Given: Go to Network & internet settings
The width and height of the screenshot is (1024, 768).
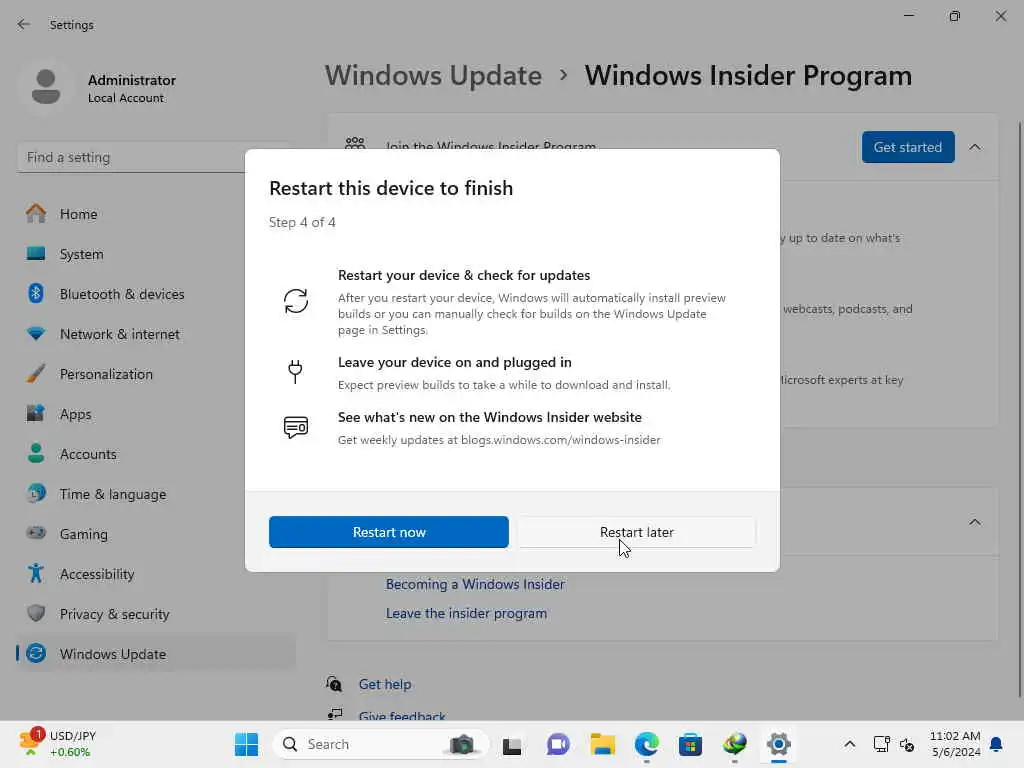Looking at the screenshot, I should coord(155,334).
